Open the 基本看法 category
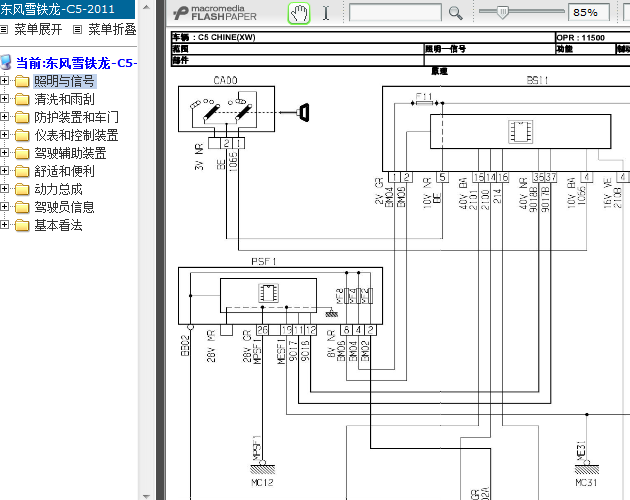Image resolution: width=630 pixels, height=500 pixels. (x=58, y=225)
